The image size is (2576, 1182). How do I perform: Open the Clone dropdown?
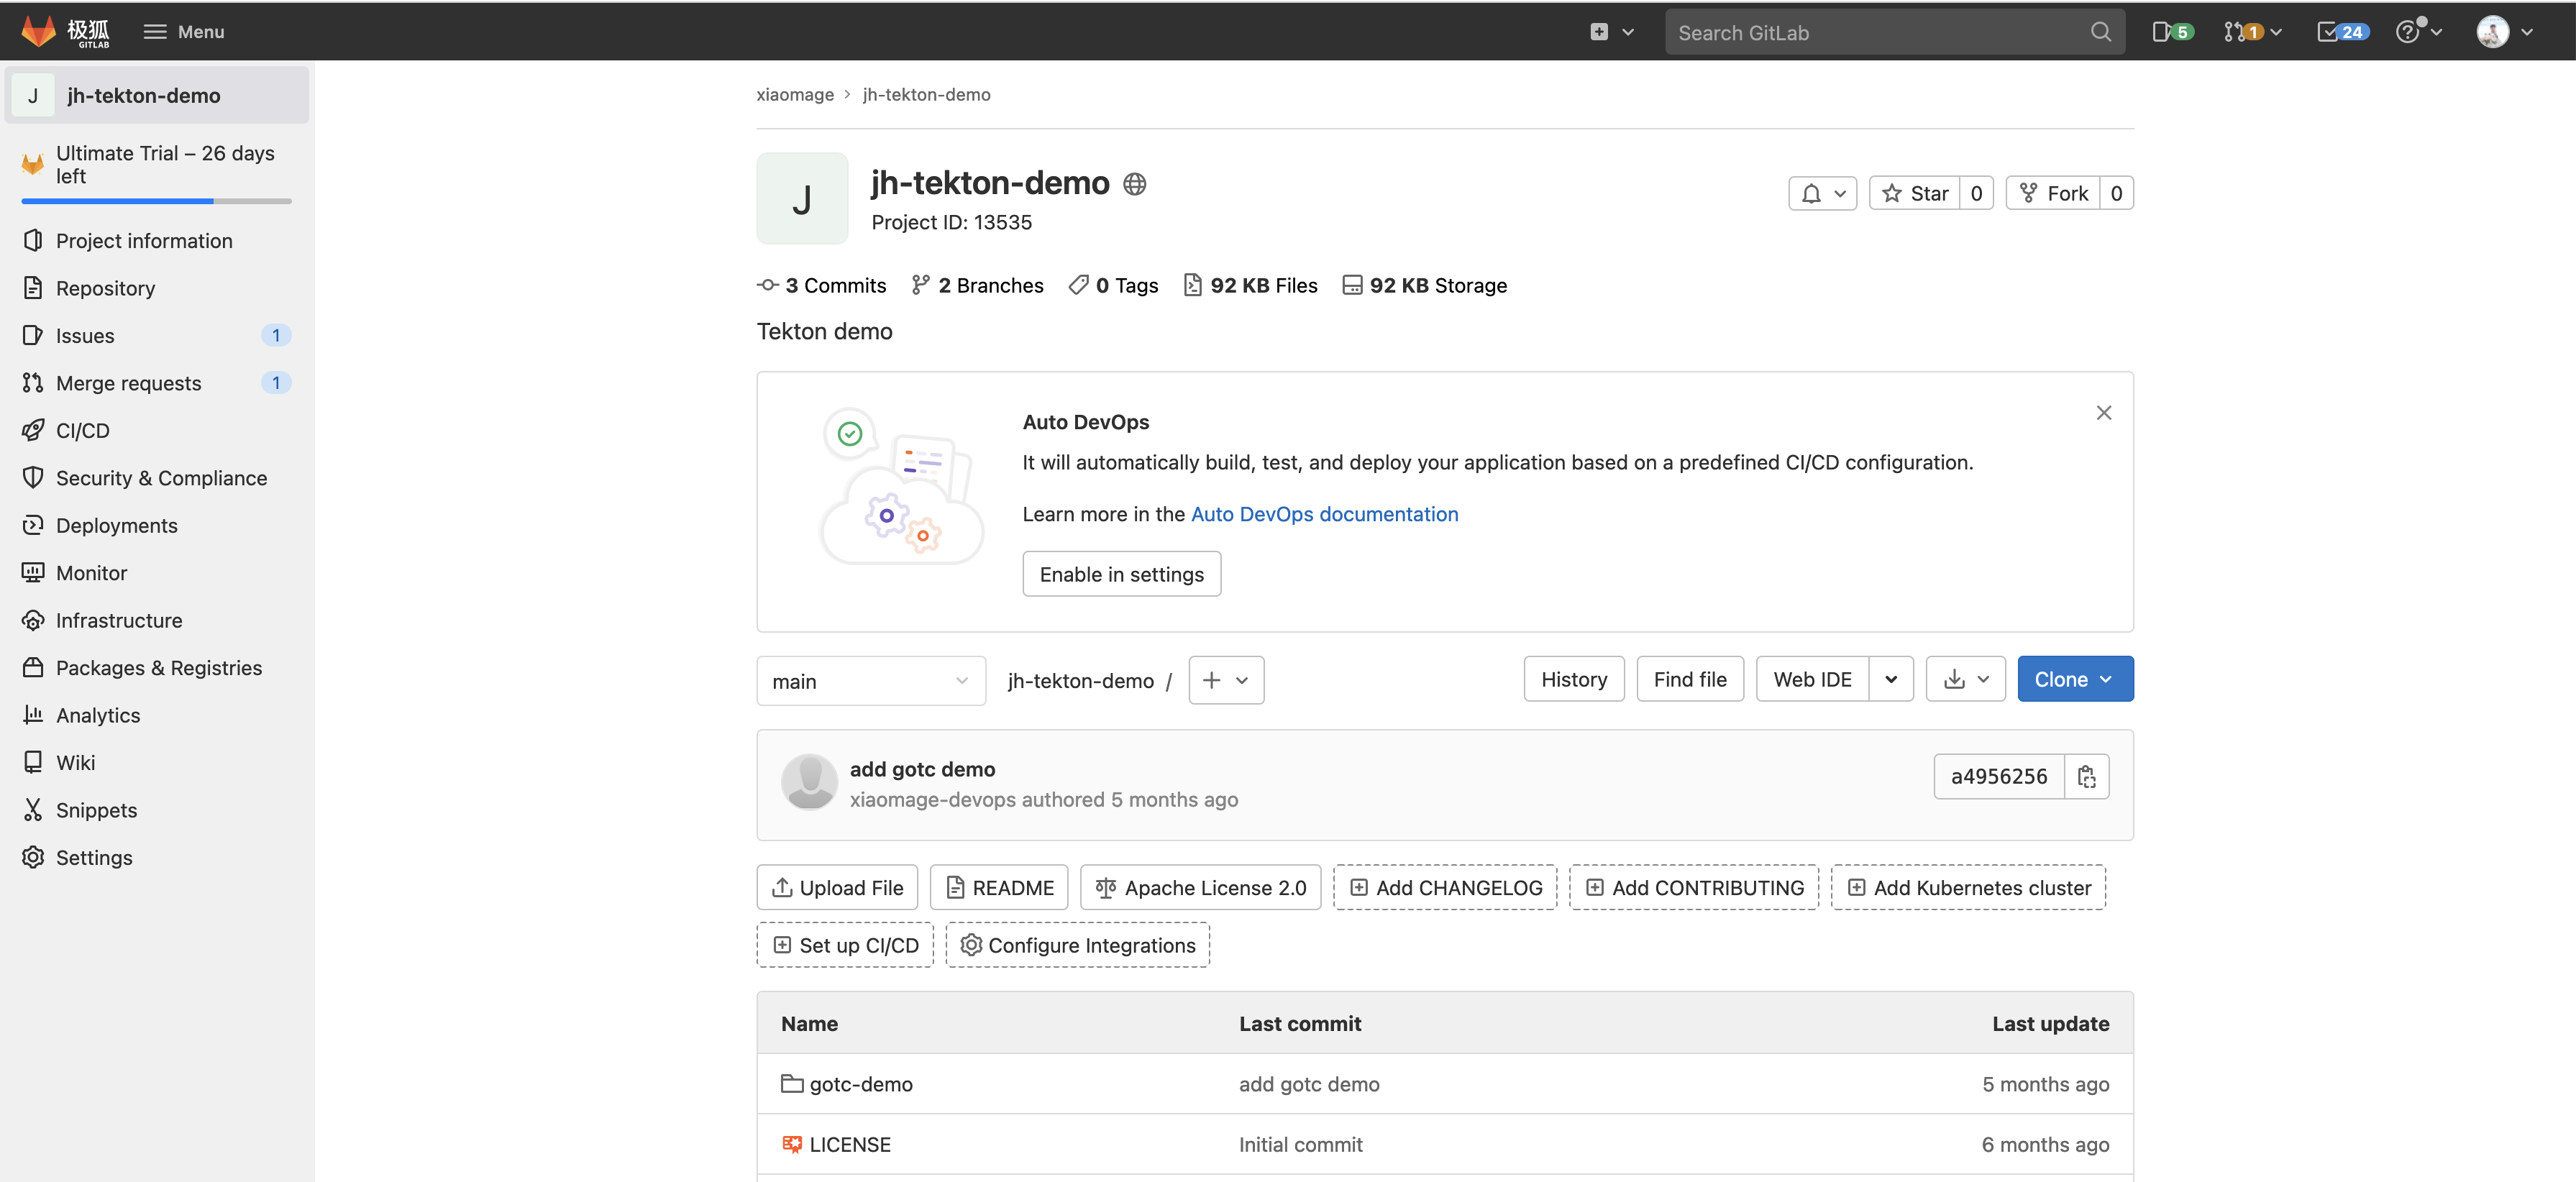click(x=2074, y=679)
